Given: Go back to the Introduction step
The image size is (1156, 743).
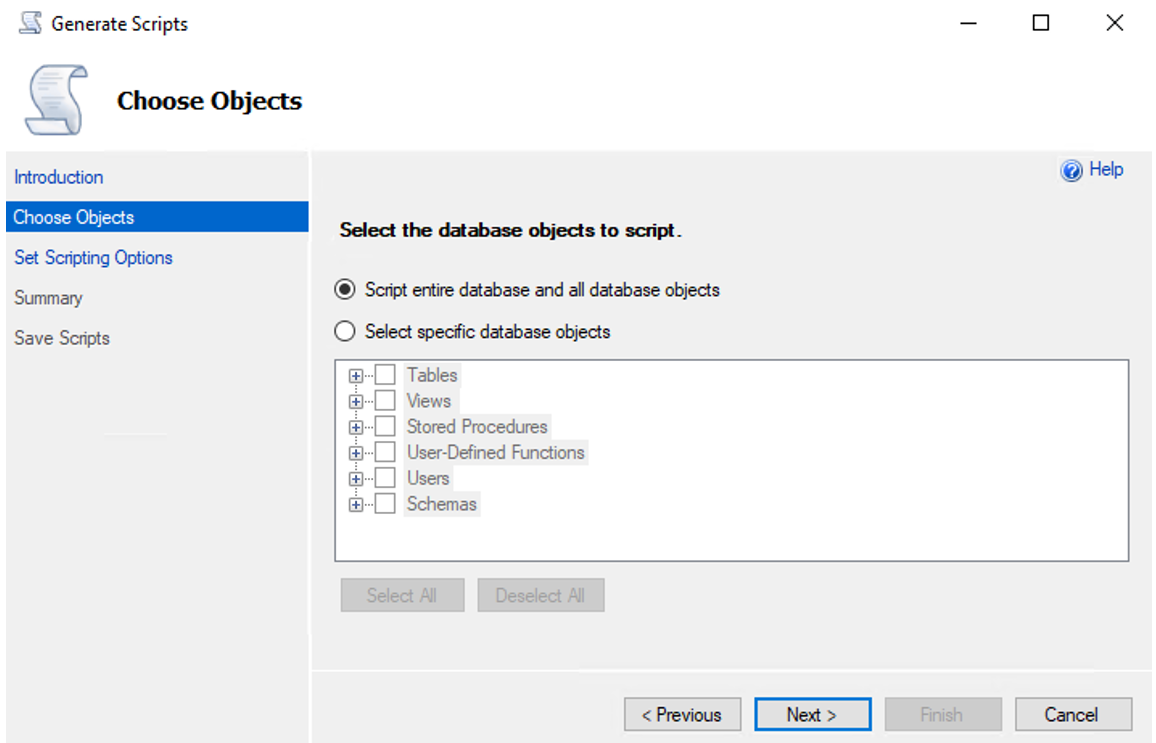Looking at the screenshot, I should 58,177.
